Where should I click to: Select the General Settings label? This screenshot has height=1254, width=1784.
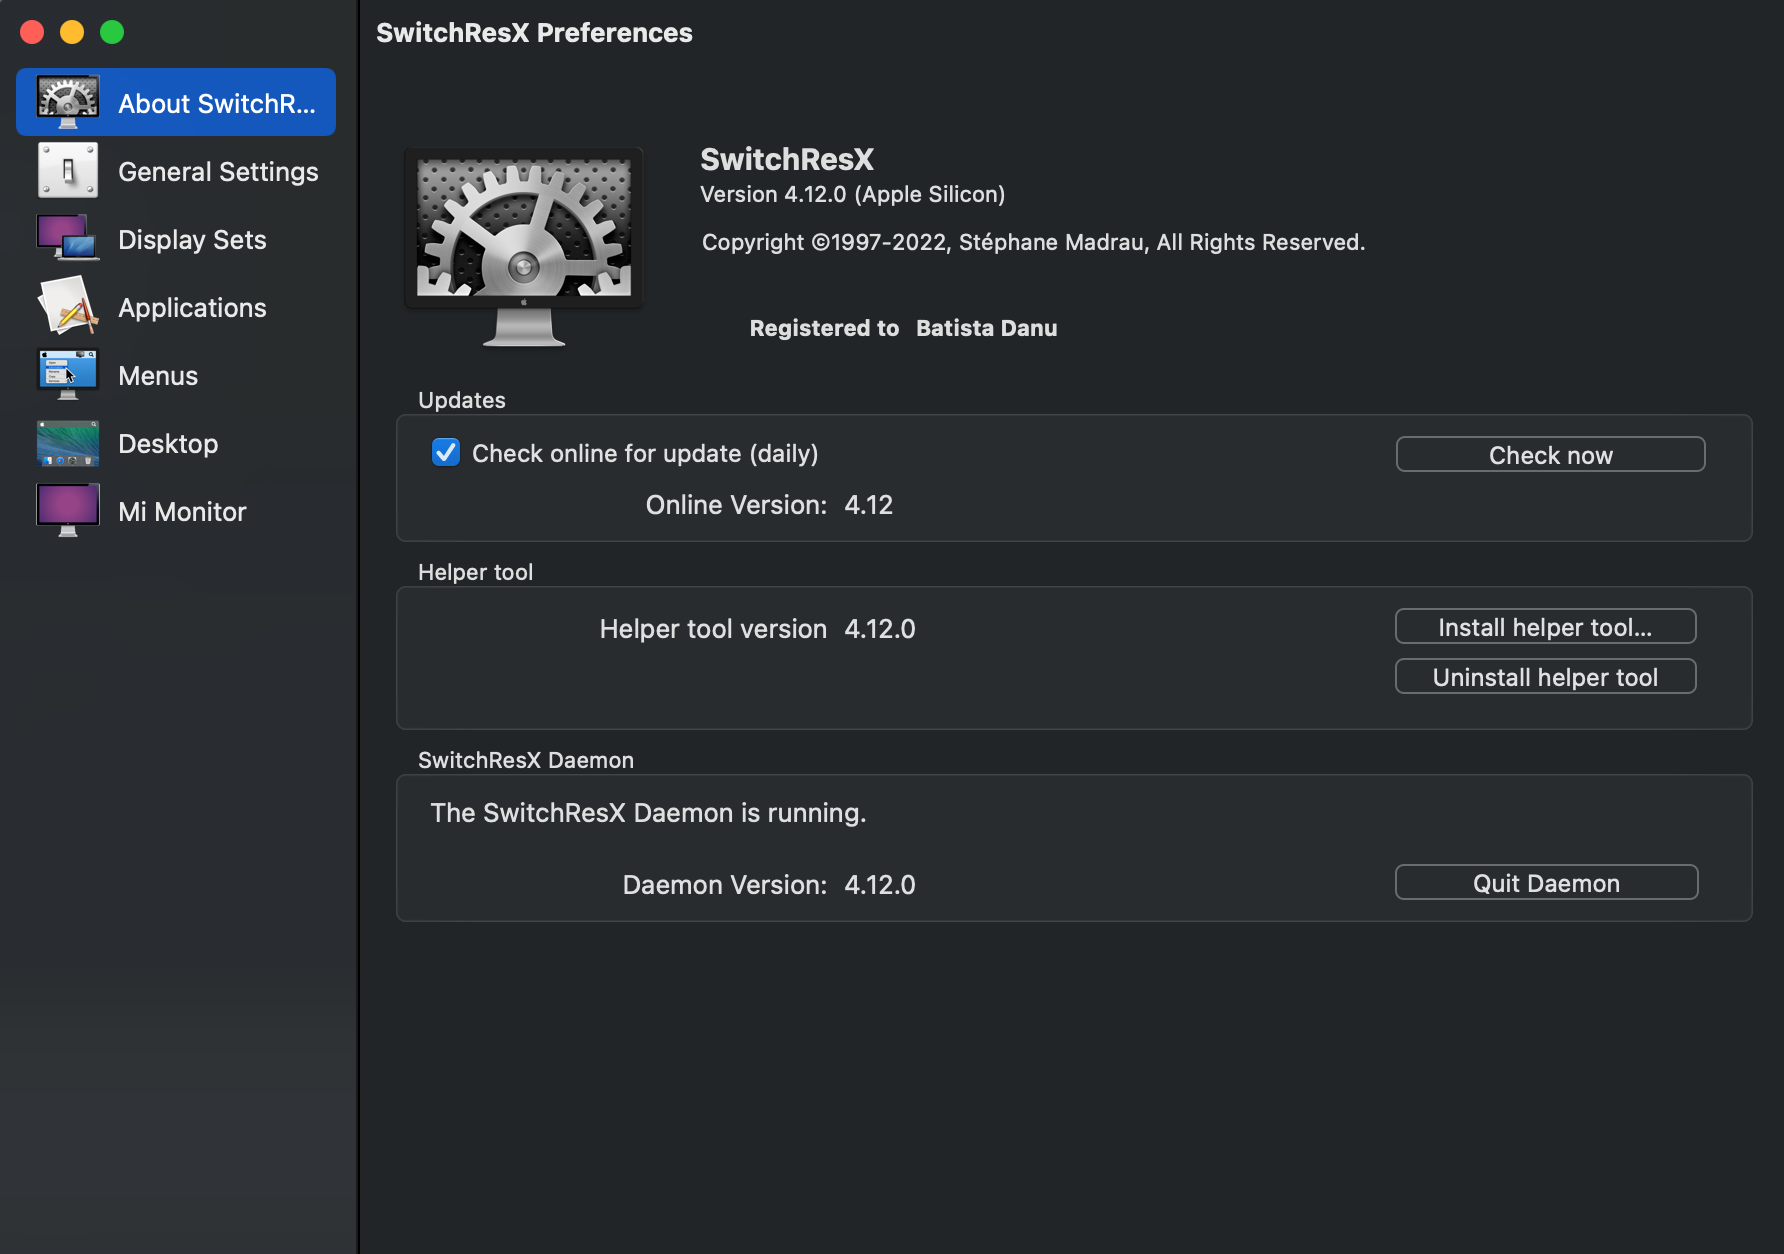(218, 171)
